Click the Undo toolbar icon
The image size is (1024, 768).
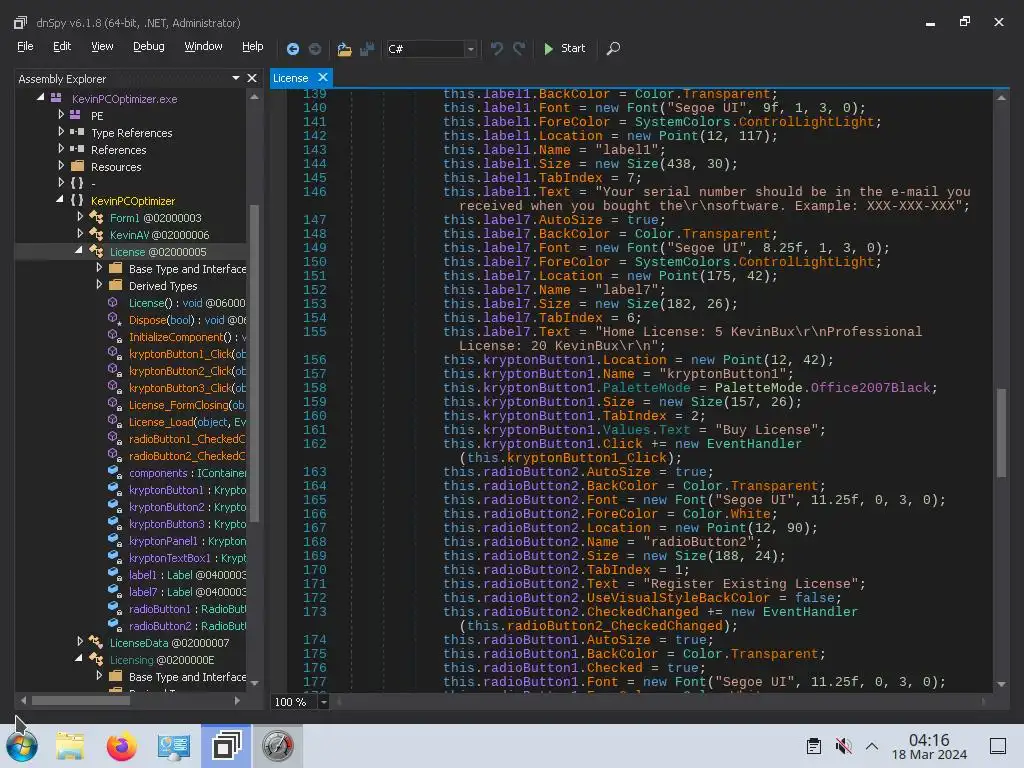click(496, 48)
